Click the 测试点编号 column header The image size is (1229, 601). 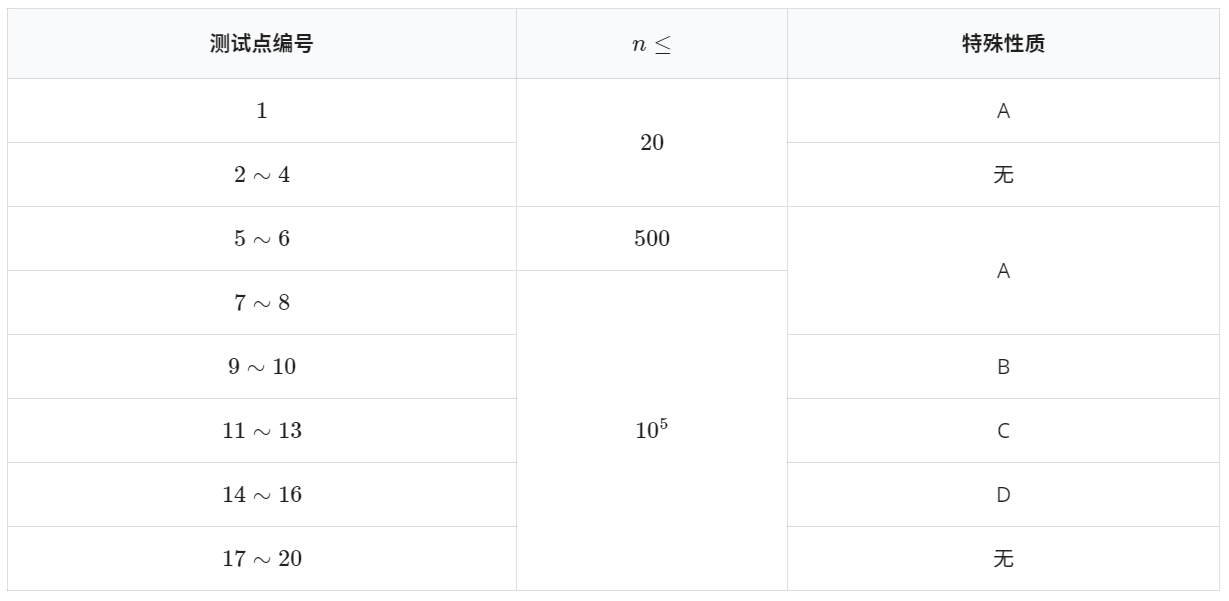point(262,45)
